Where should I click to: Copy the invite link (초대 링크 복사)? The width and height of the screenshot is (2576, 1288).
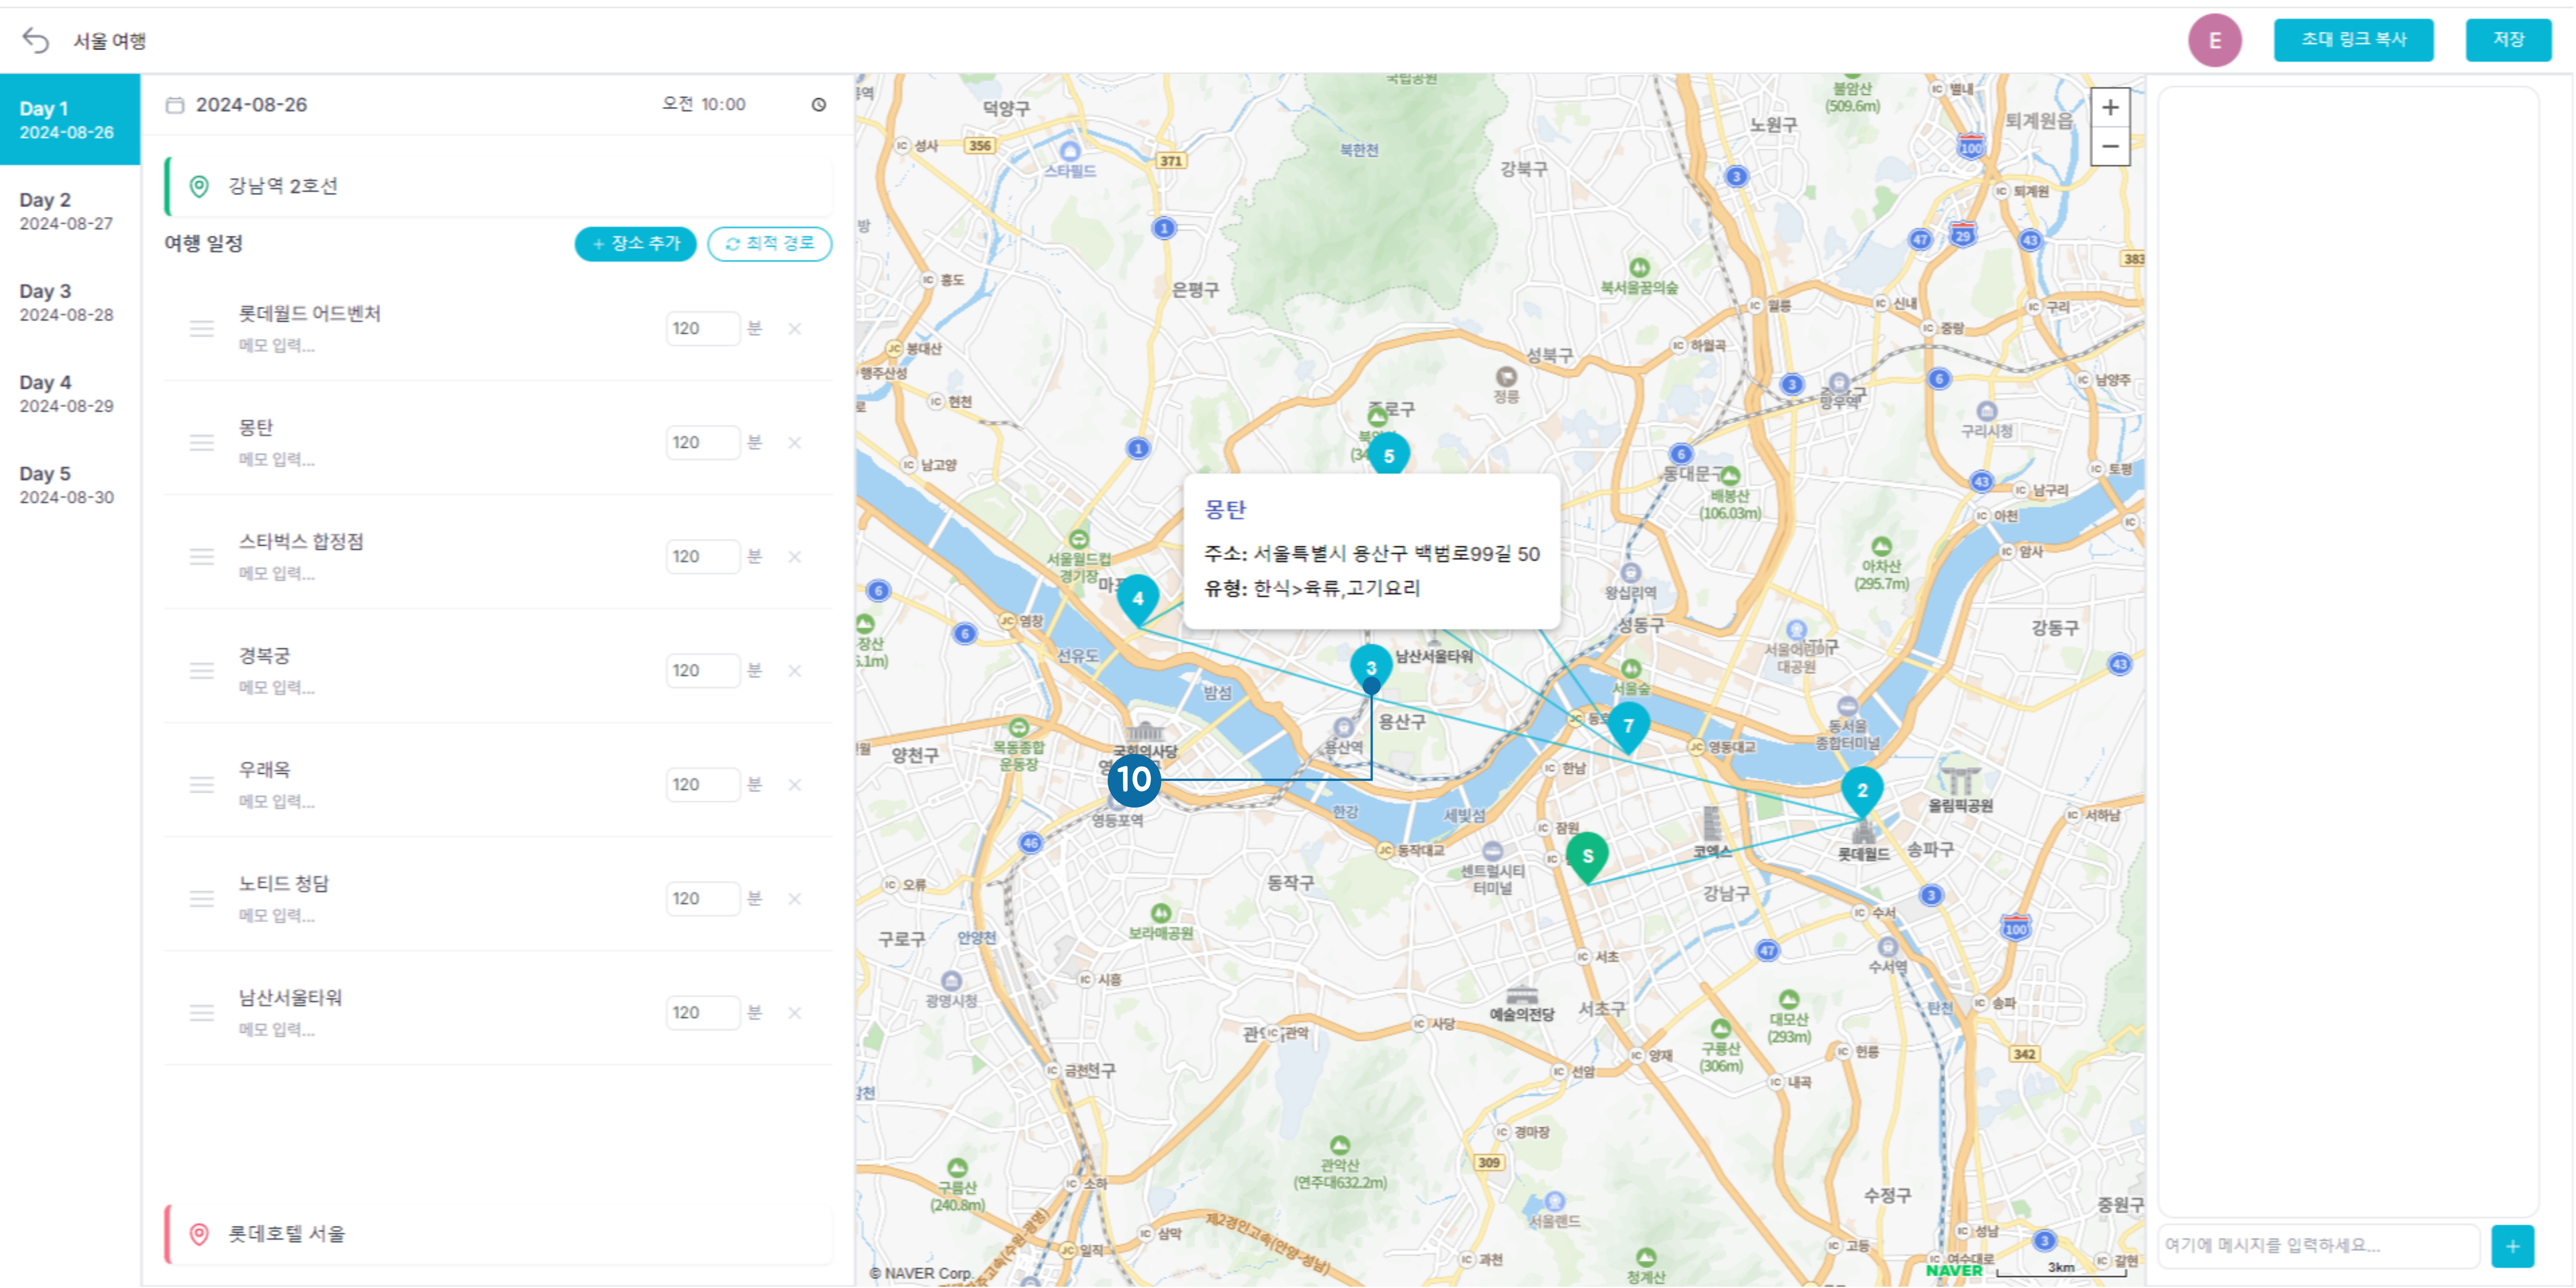pos(2353,40)
